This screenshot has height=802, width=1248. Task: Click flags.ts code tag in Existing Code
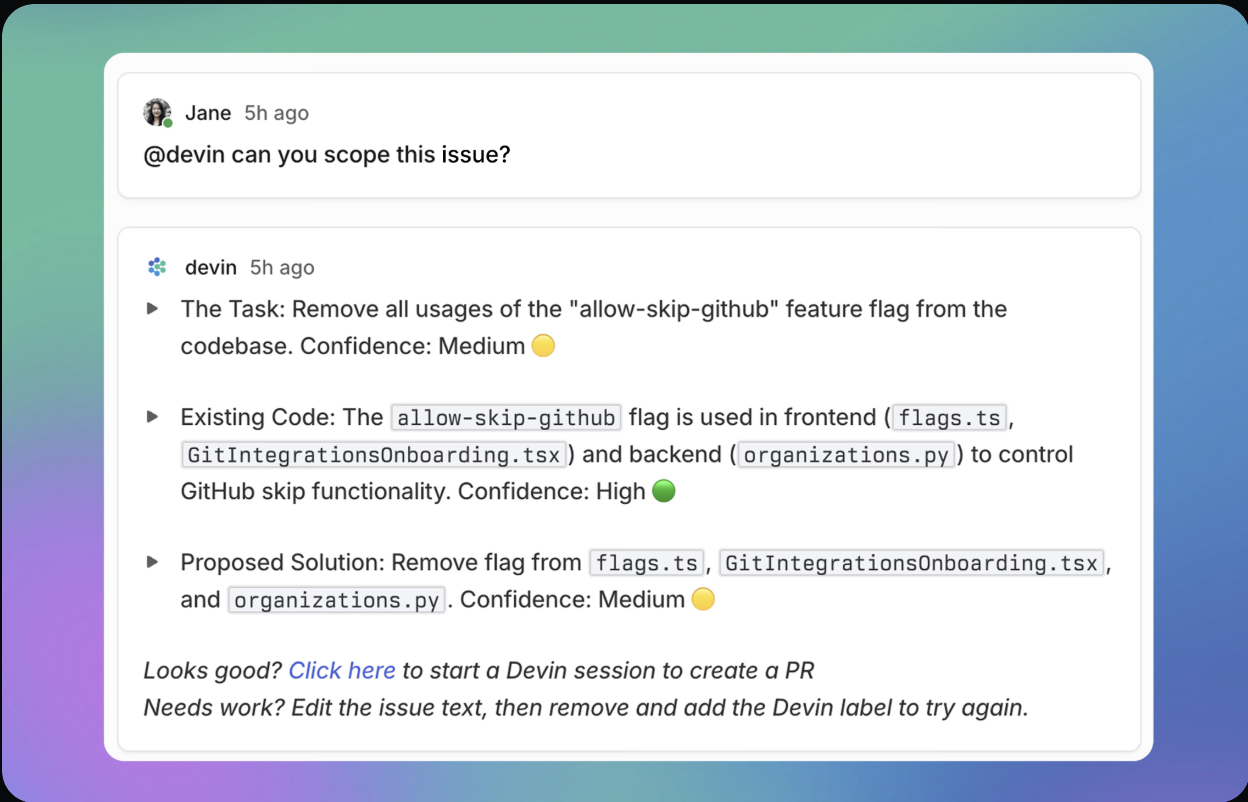click(x=949, y=417)
